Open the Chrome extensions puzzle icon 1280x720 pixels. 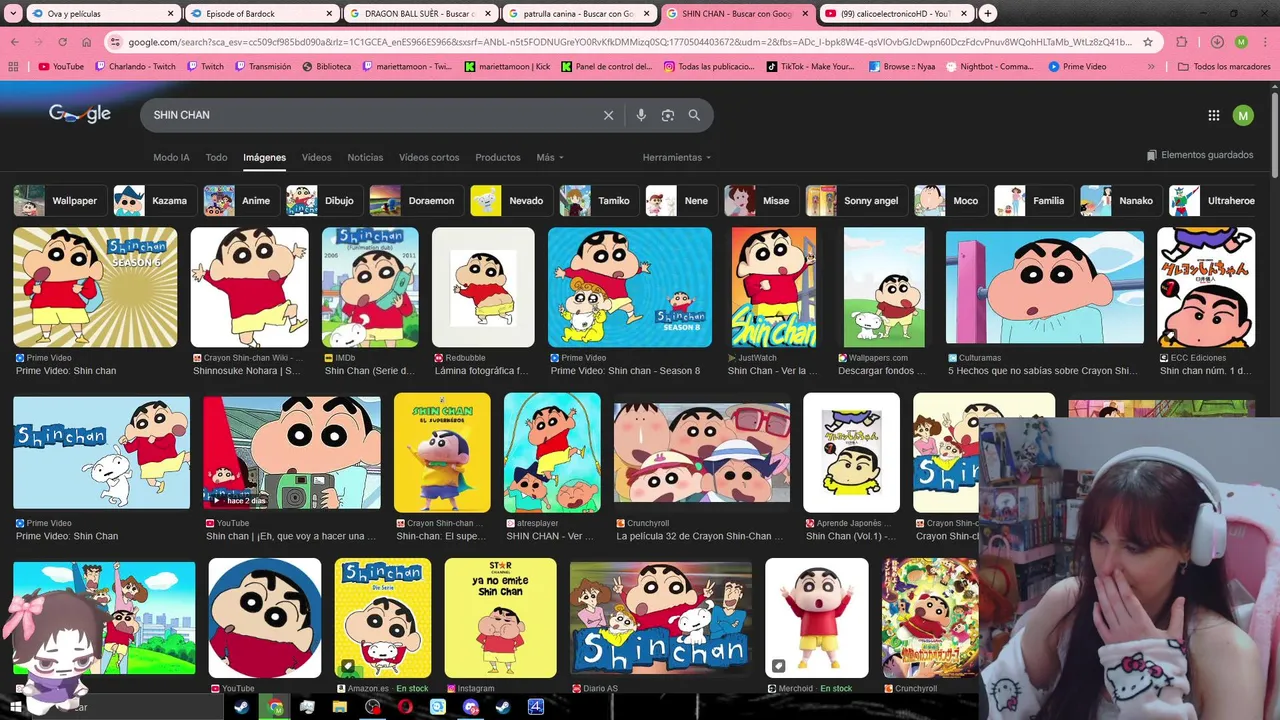(1182, 42)
